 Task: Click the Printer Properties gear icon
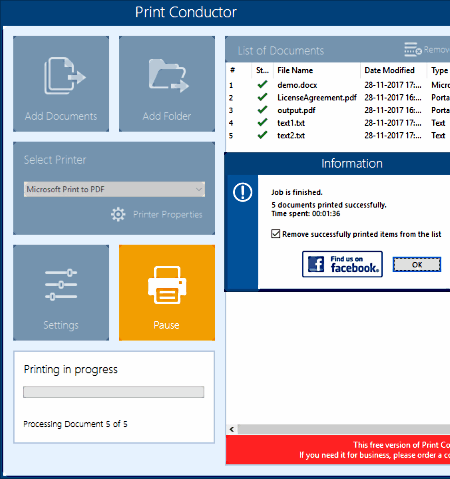[118, 214]
